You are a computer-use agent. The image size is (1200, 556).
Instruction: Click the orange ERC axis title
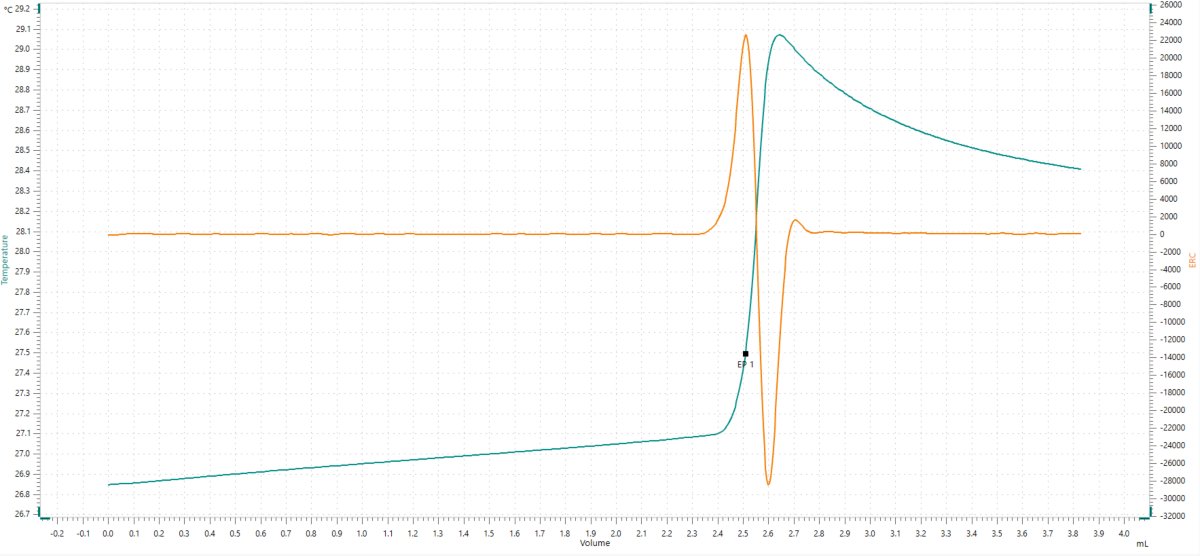pyautogui.click(x=1192, y=261)
